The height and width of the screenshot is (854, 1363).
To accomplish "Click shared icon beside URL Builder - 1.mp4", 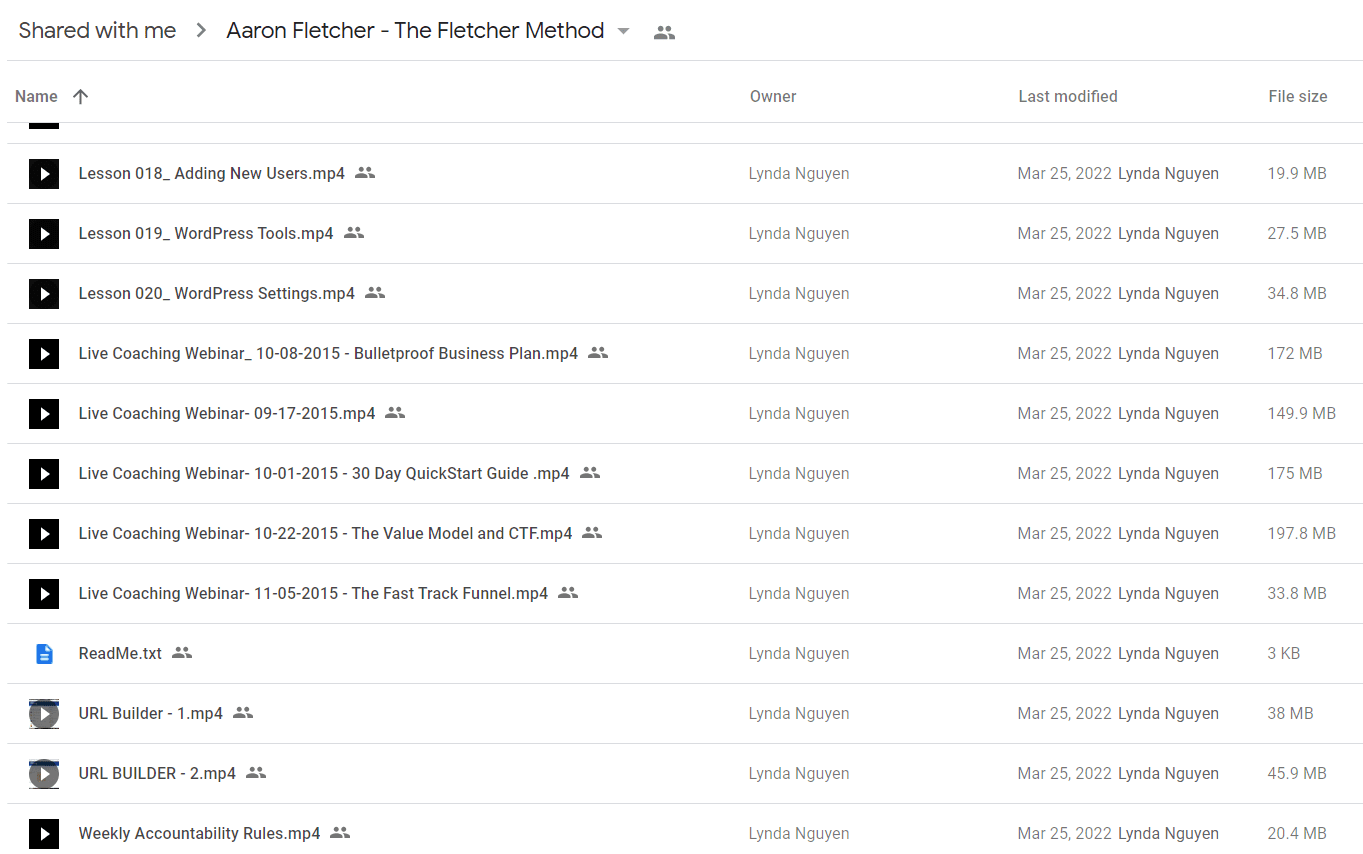I will tap(243, 713).
